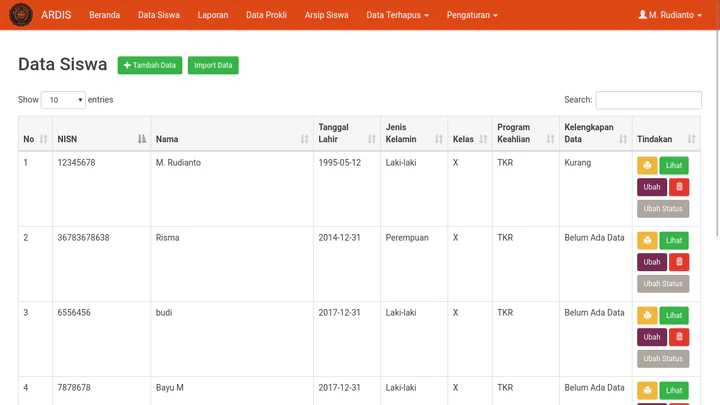Select NISN cell 36783678638

click(83, 237)
